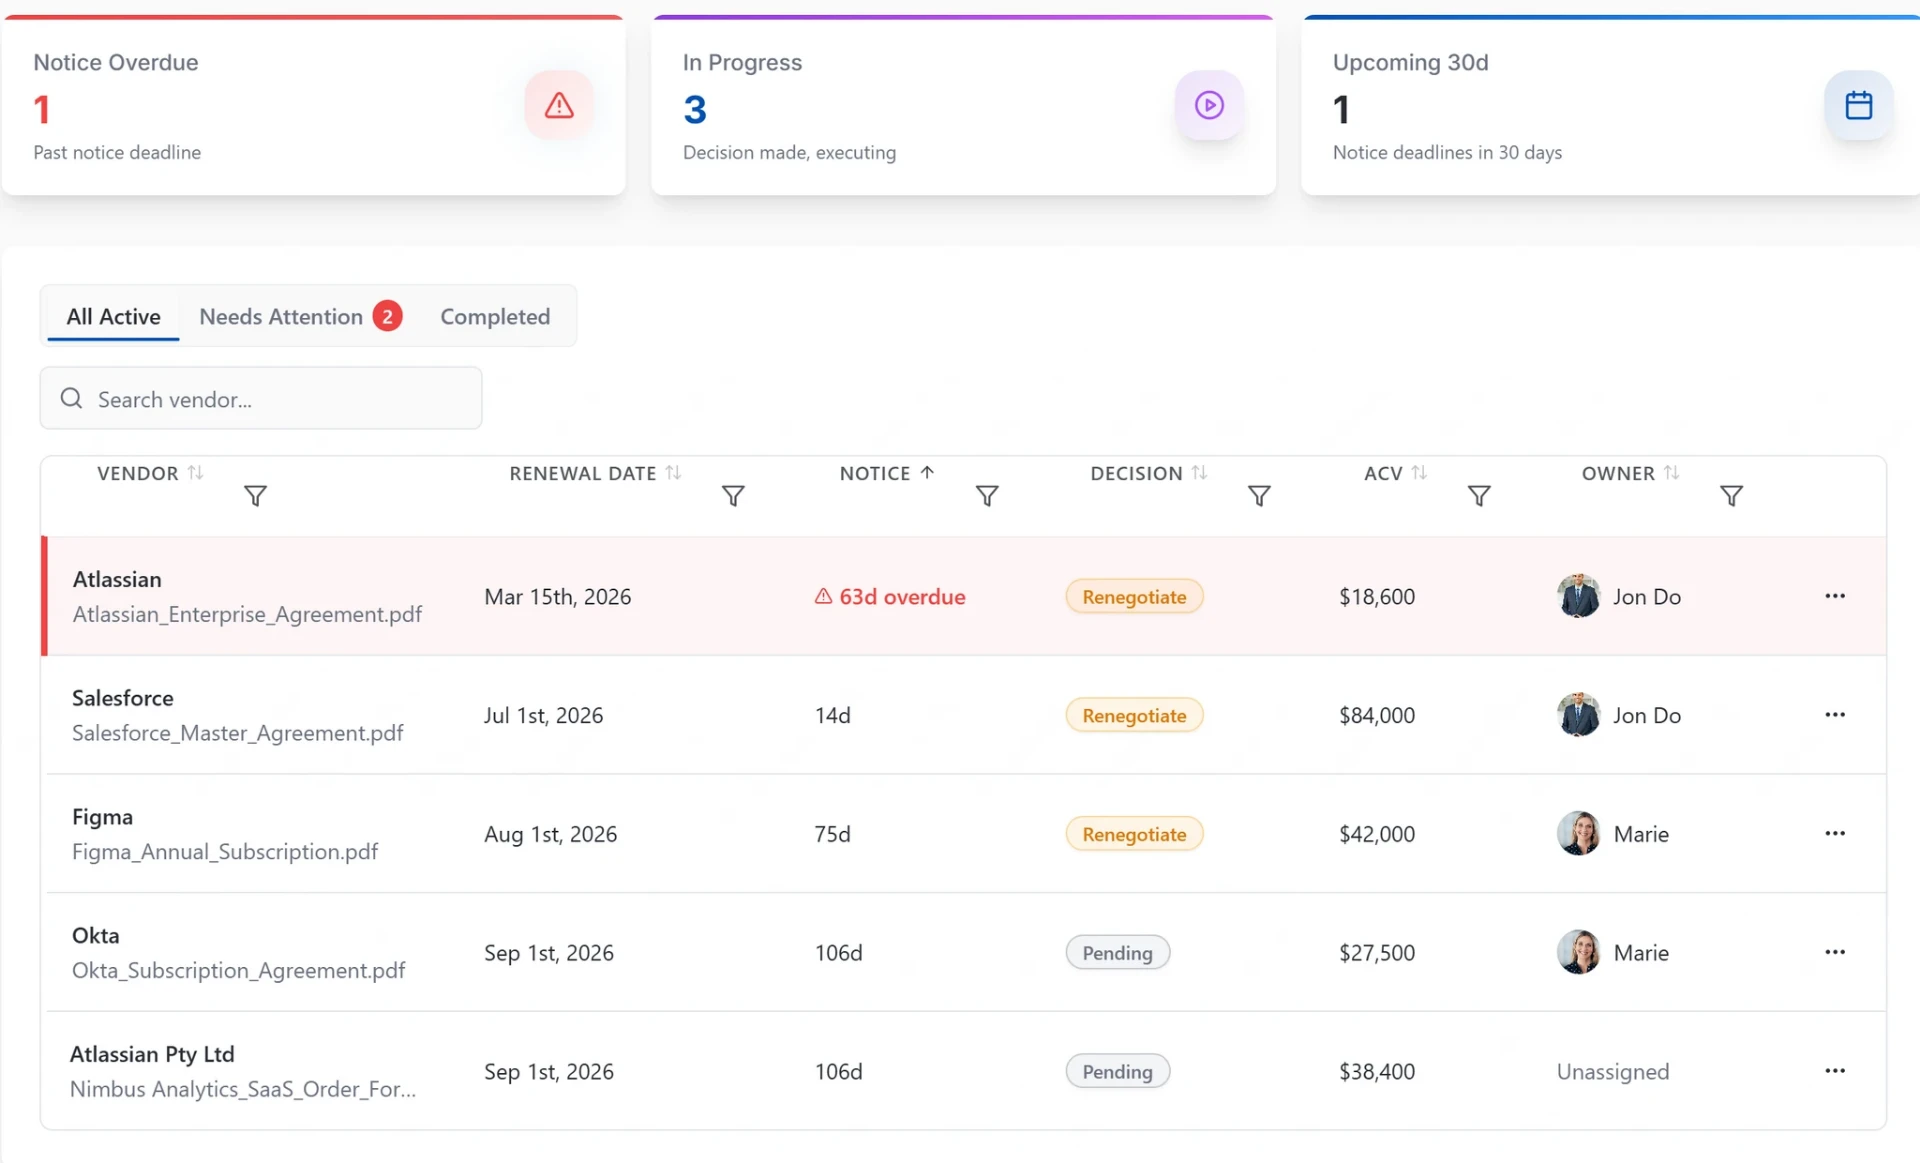Click the Renegotiate badge for Salesforce

click(x=1134, y=715)
